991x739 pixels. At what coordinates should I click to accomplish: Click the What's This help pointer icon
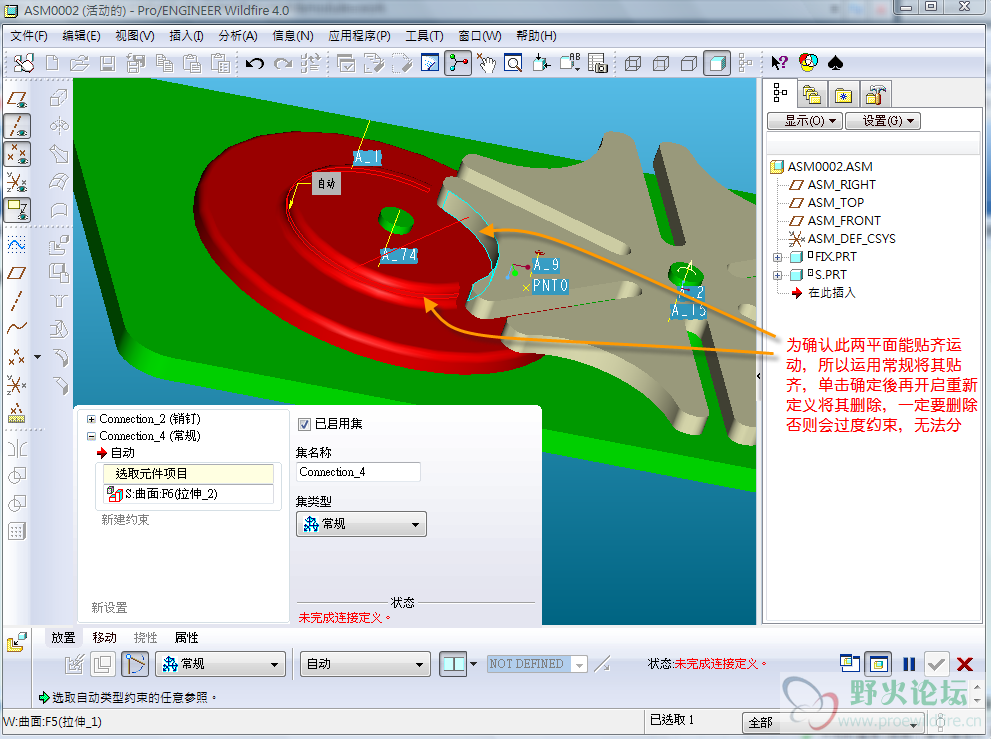pos(779,63)
